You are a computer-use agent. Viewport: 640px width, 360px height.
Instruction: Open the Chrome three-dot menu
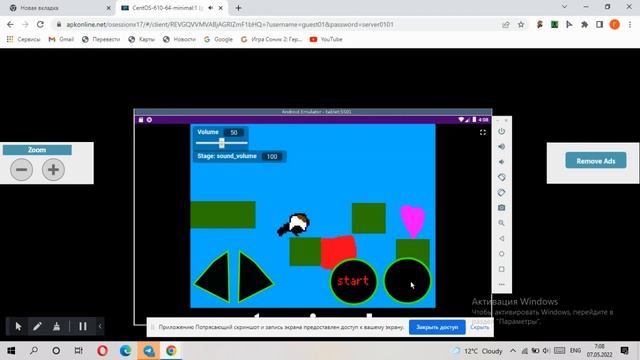coord(630,24)
